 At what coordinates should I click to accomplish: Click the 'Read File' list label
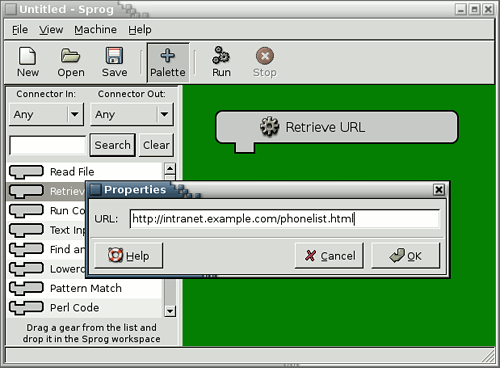(x=72, y=172)
